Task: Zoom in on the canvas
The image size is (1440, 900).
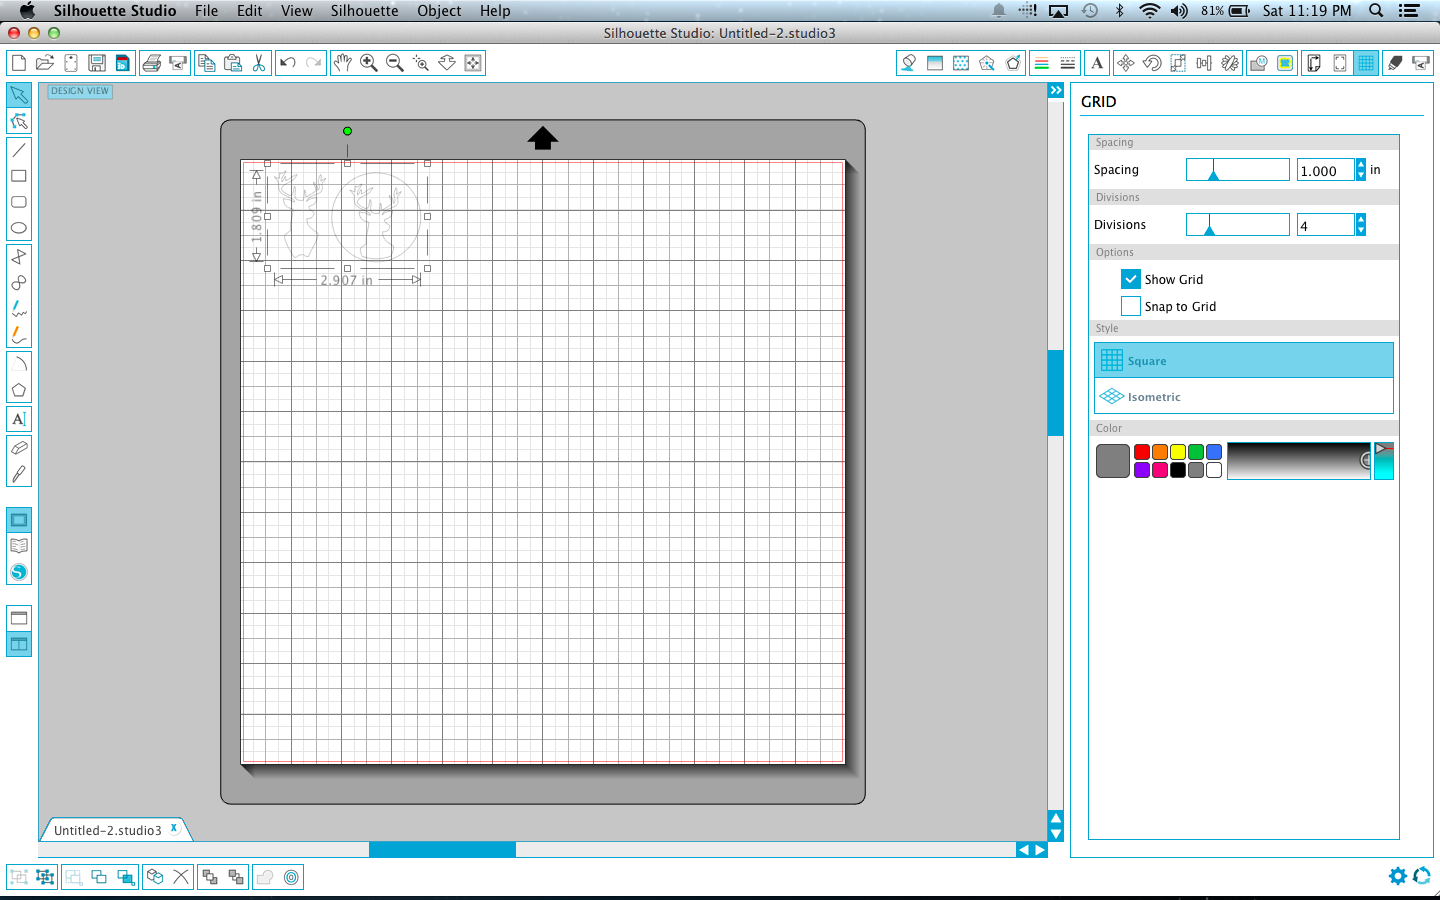Action: [369, 63]
